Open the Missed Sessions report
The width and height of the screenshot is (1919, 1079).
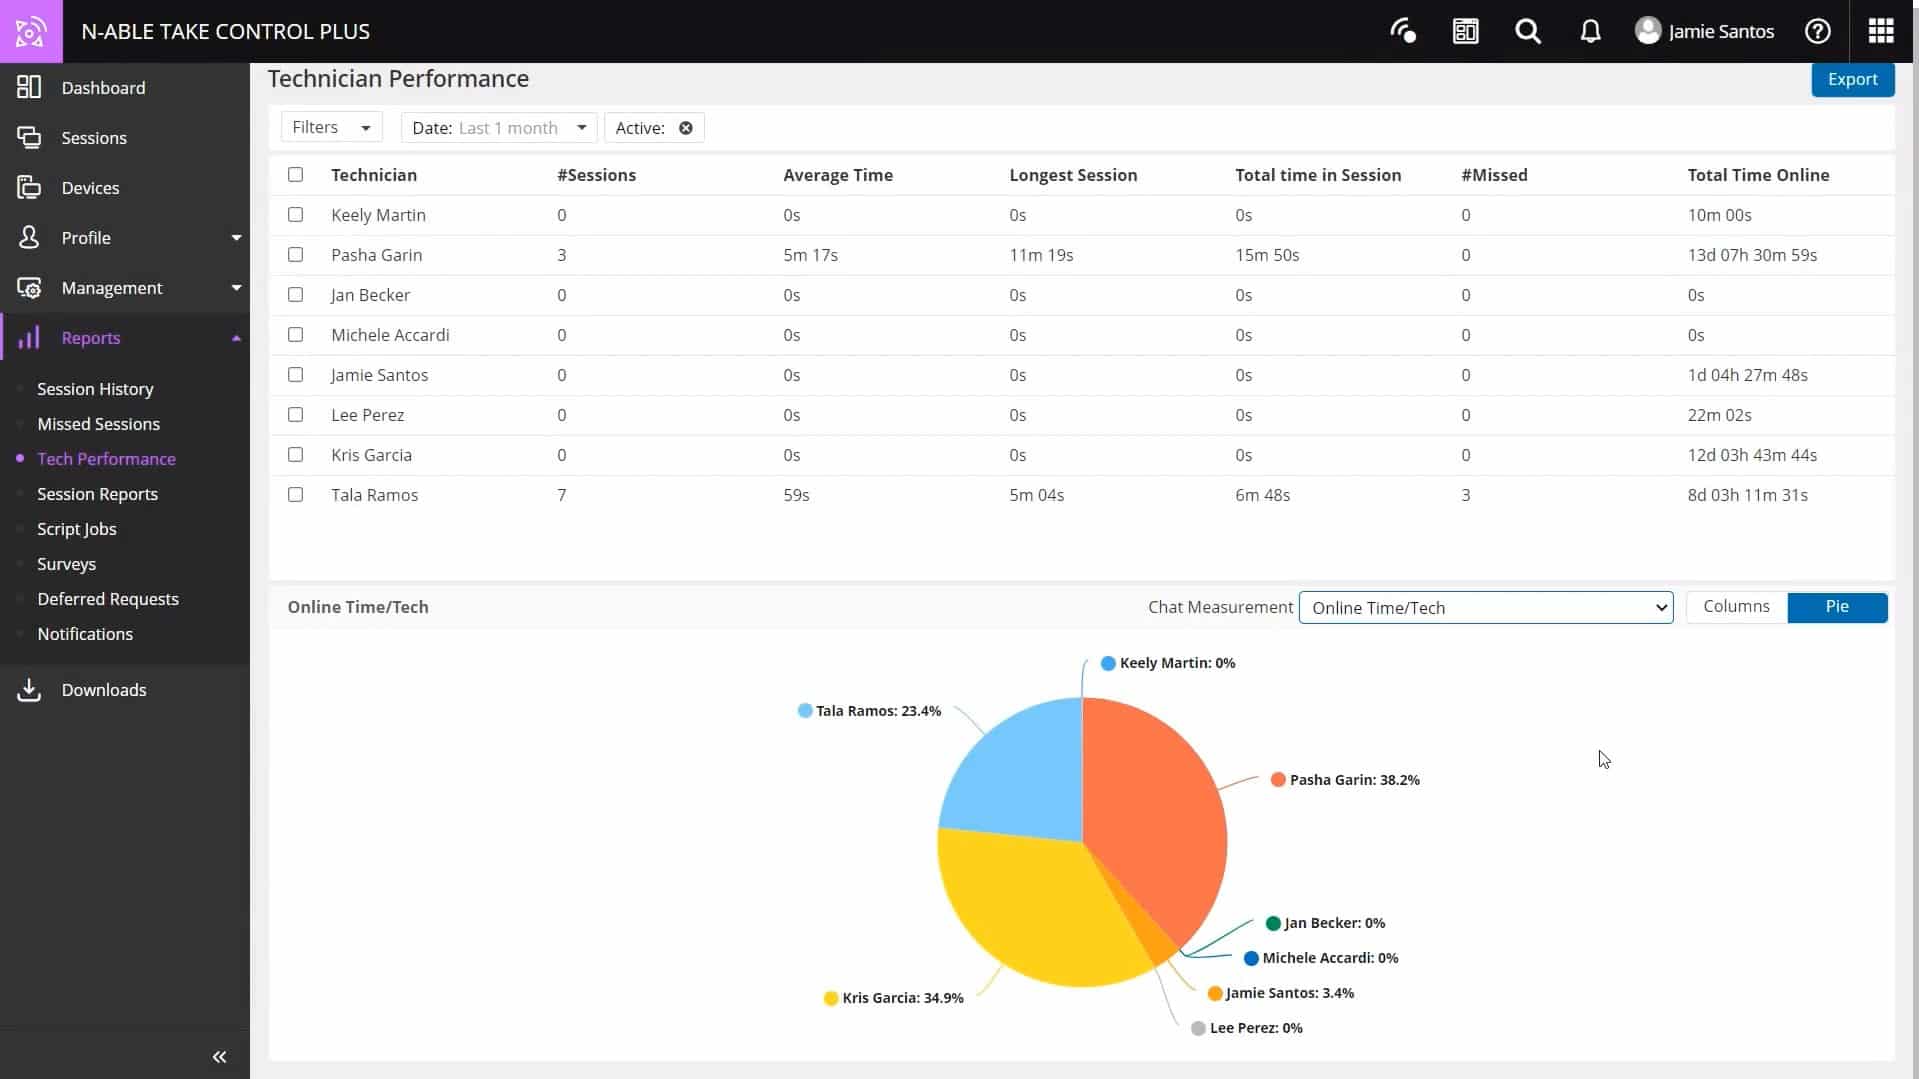(x=98, y=424)
